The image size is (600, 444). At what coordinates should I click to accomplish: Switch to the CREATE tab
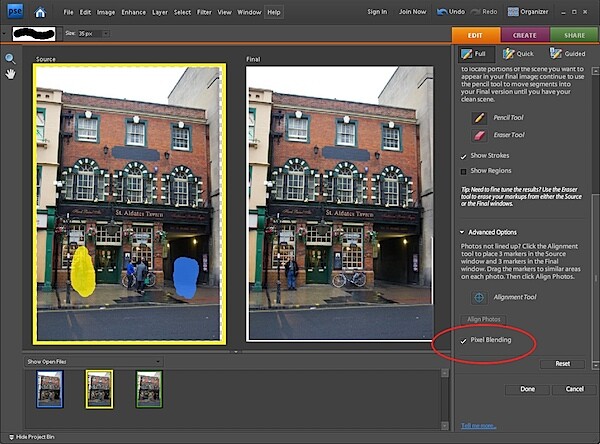click(525, 35)
